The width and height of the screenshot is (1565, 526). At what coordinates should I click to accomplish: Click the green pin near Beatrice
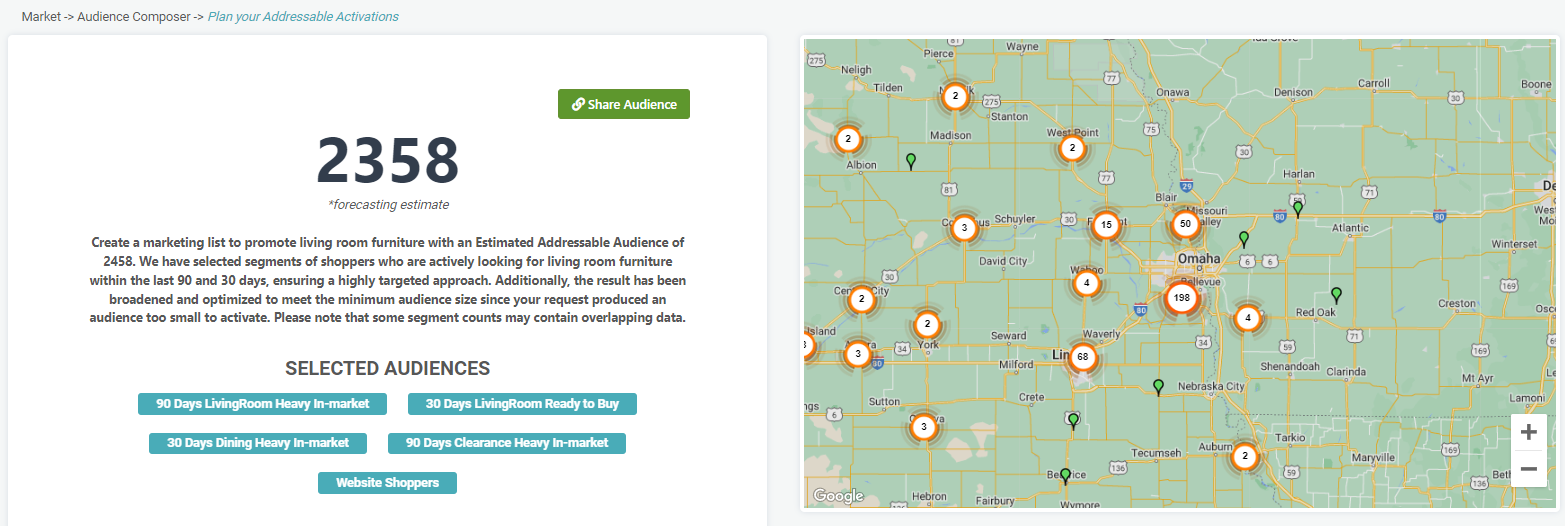tap(1065, 475)
